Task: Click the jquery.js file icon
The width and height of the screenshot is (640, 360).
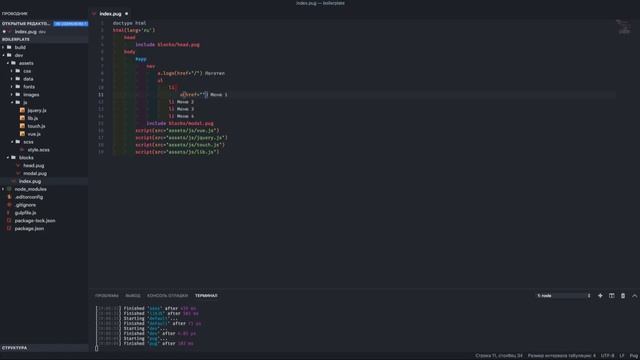Action: [x=22, y=110]
